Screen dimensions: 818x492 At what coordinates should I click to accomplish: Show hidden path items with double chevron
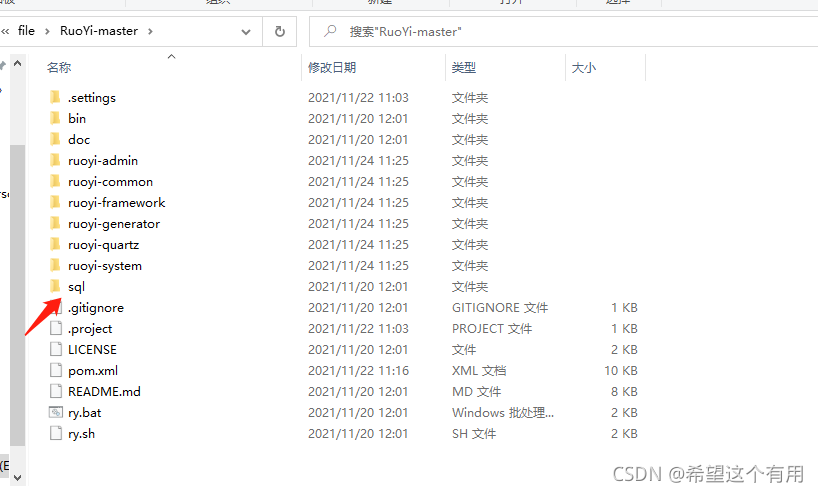click(x=5, y=31)
